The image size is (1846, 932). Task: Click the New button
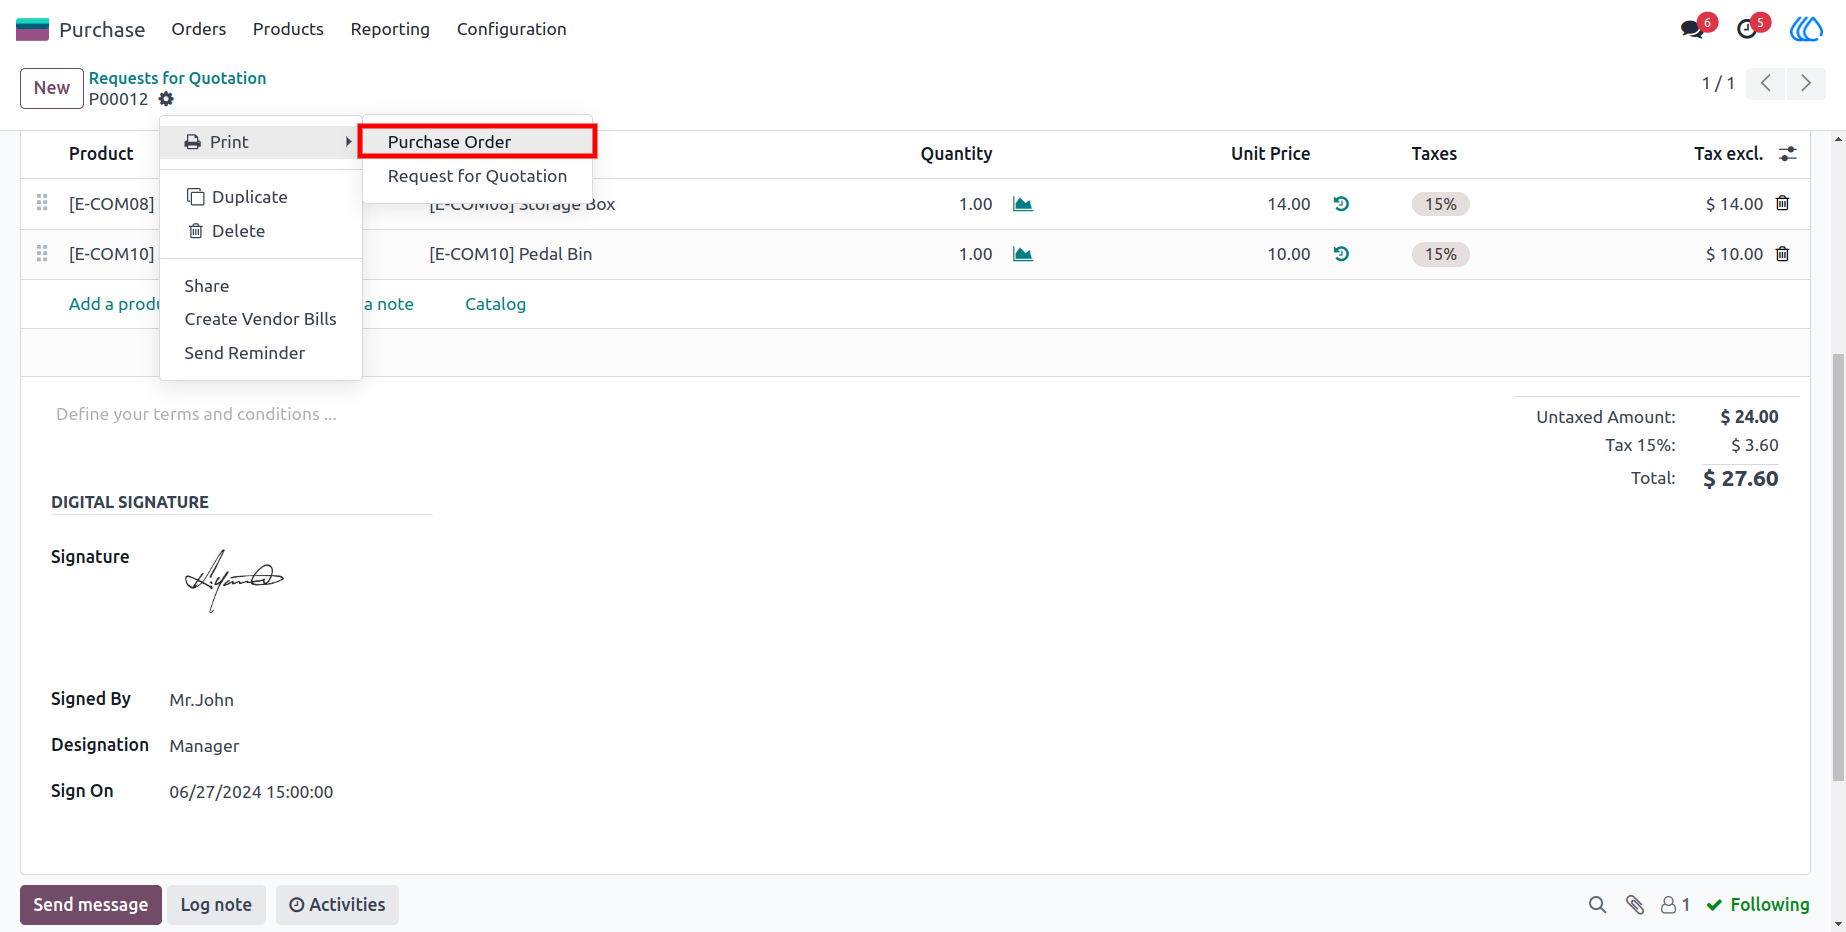52,88
